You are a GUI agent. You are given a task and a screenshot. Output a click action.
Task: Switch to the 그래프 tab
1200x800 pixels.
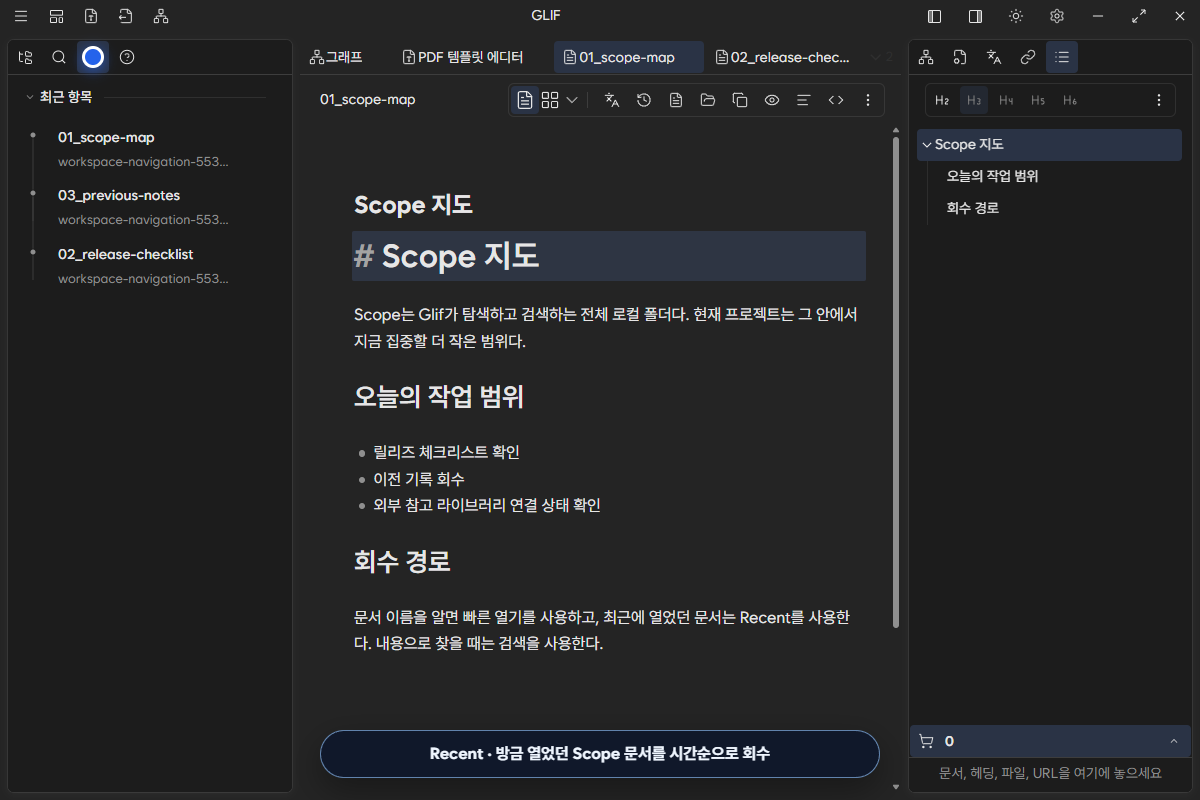tap(336, 57)
